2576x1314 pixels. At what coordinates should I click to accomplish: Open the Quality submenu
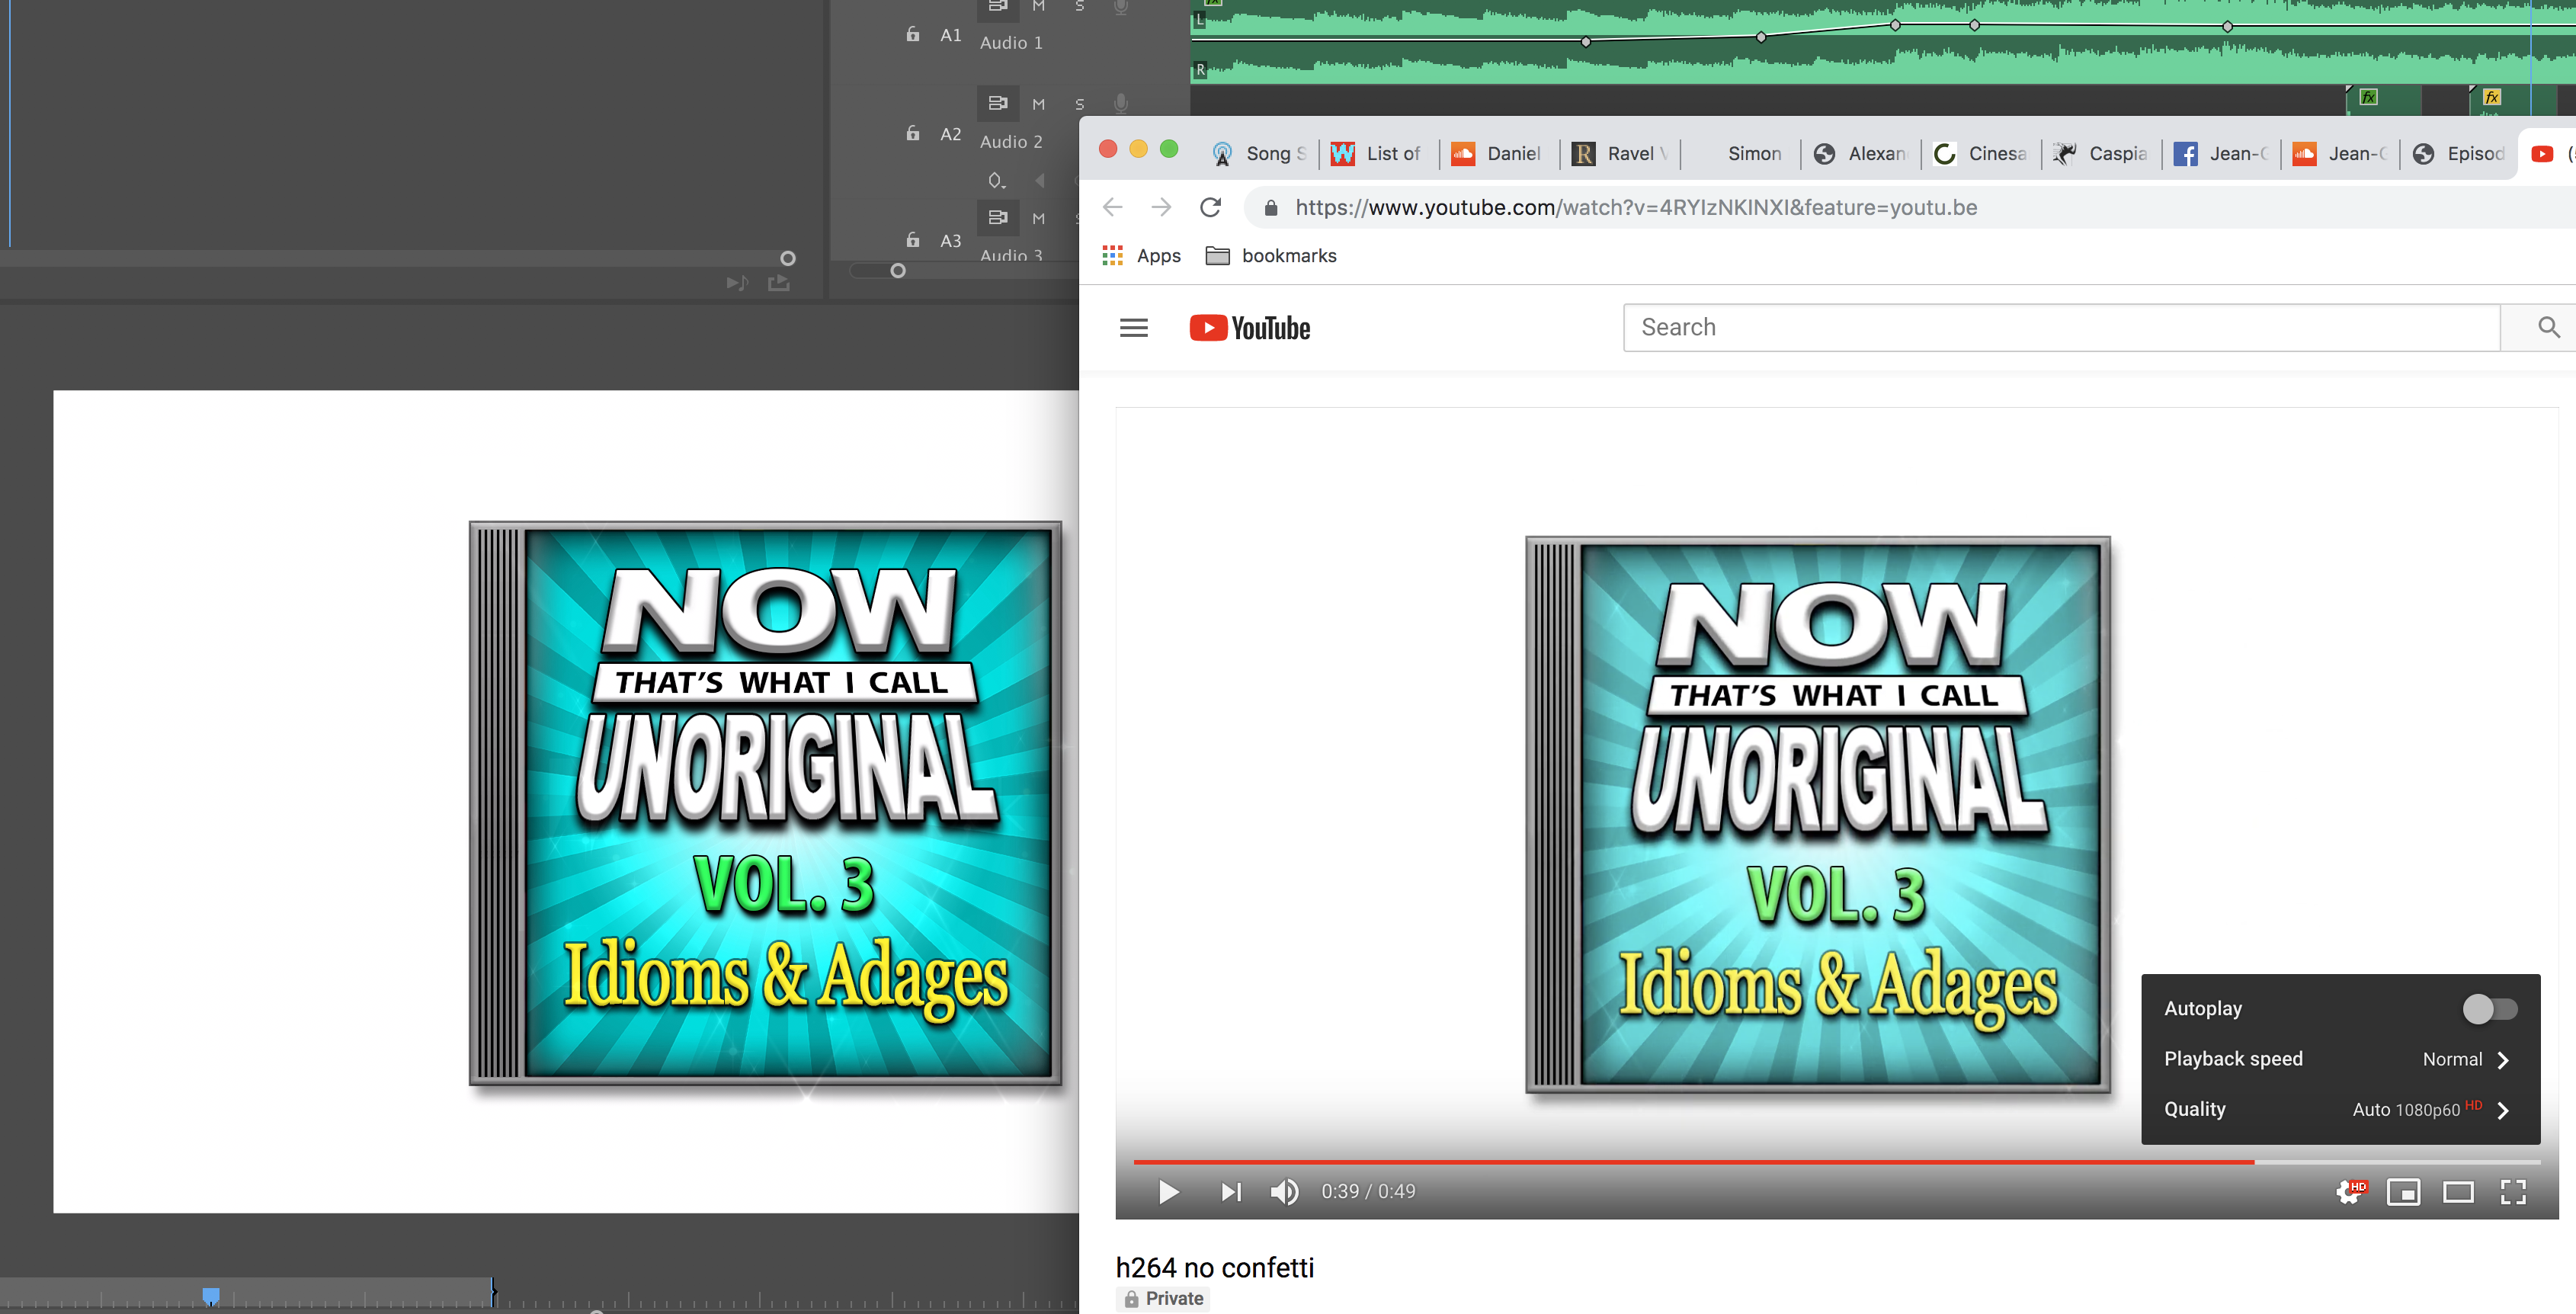2340,1110
